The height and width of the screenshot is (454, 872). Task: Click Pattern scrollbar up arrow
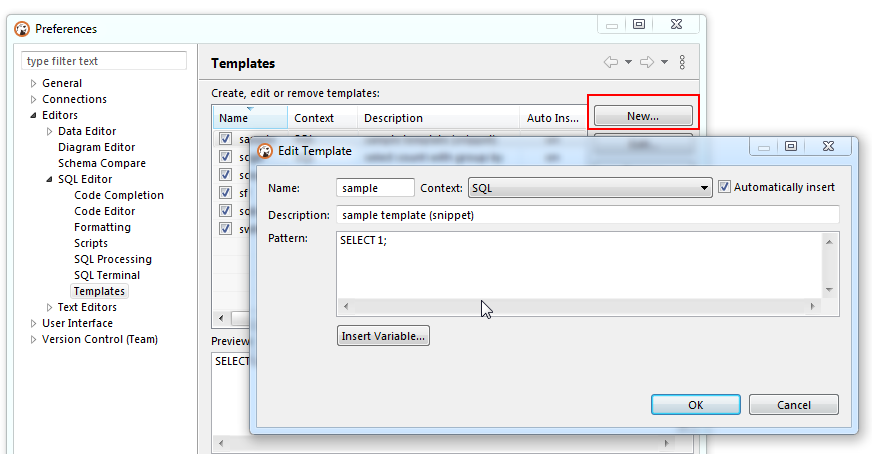(x=829, y=241)
